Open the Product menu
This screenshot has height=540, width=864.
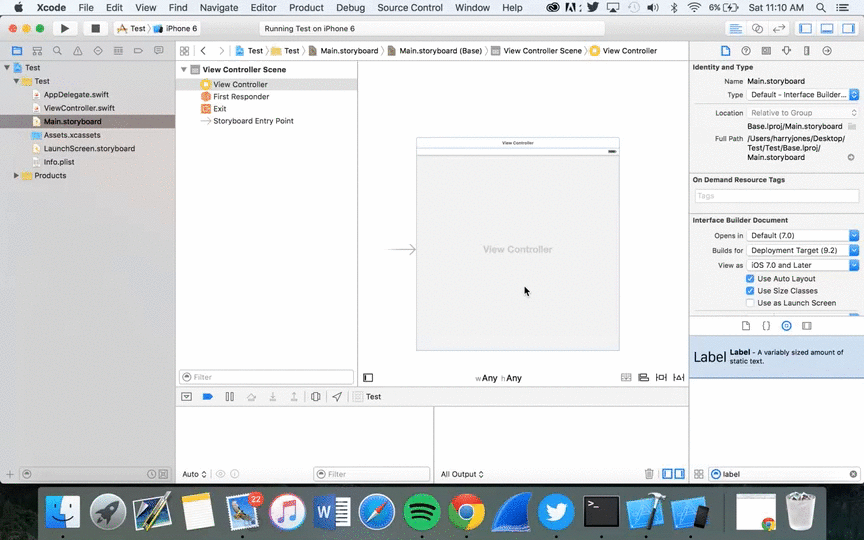click(306, 8)
